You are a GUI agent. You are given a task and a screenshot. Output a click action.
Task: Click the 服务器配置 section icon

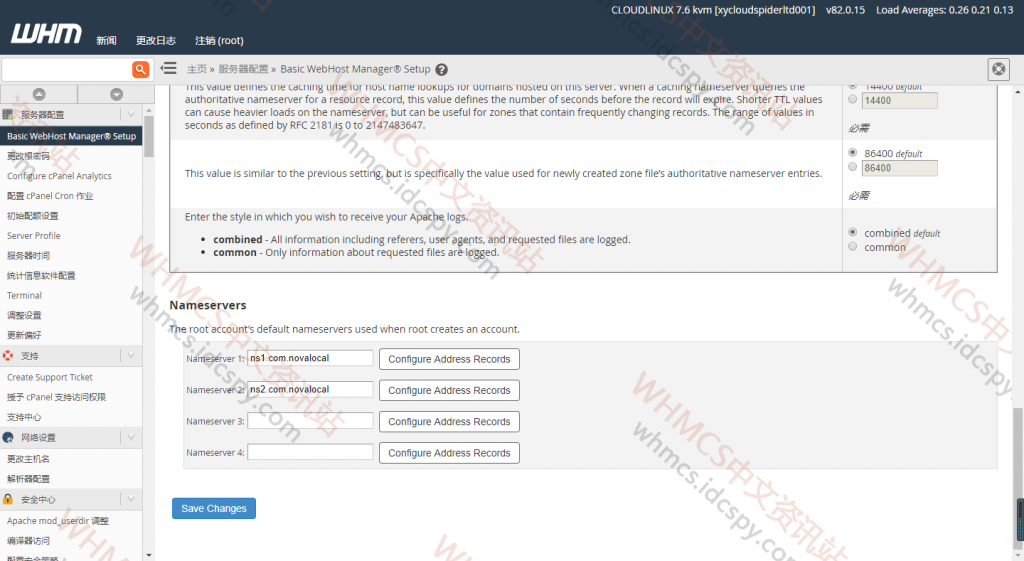pos(8,114)
